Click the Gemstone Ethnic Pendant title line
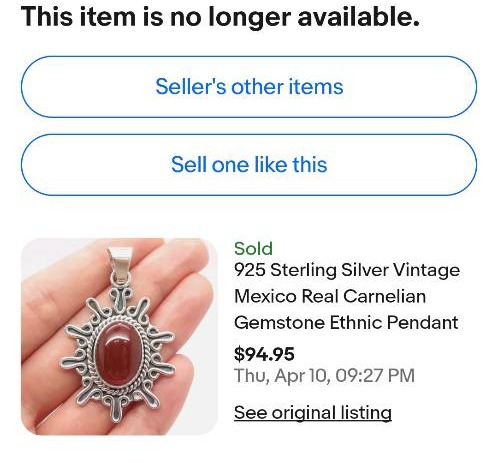This screenshot has height=463, width=498. pyautogui.click(x=346, y=322)
